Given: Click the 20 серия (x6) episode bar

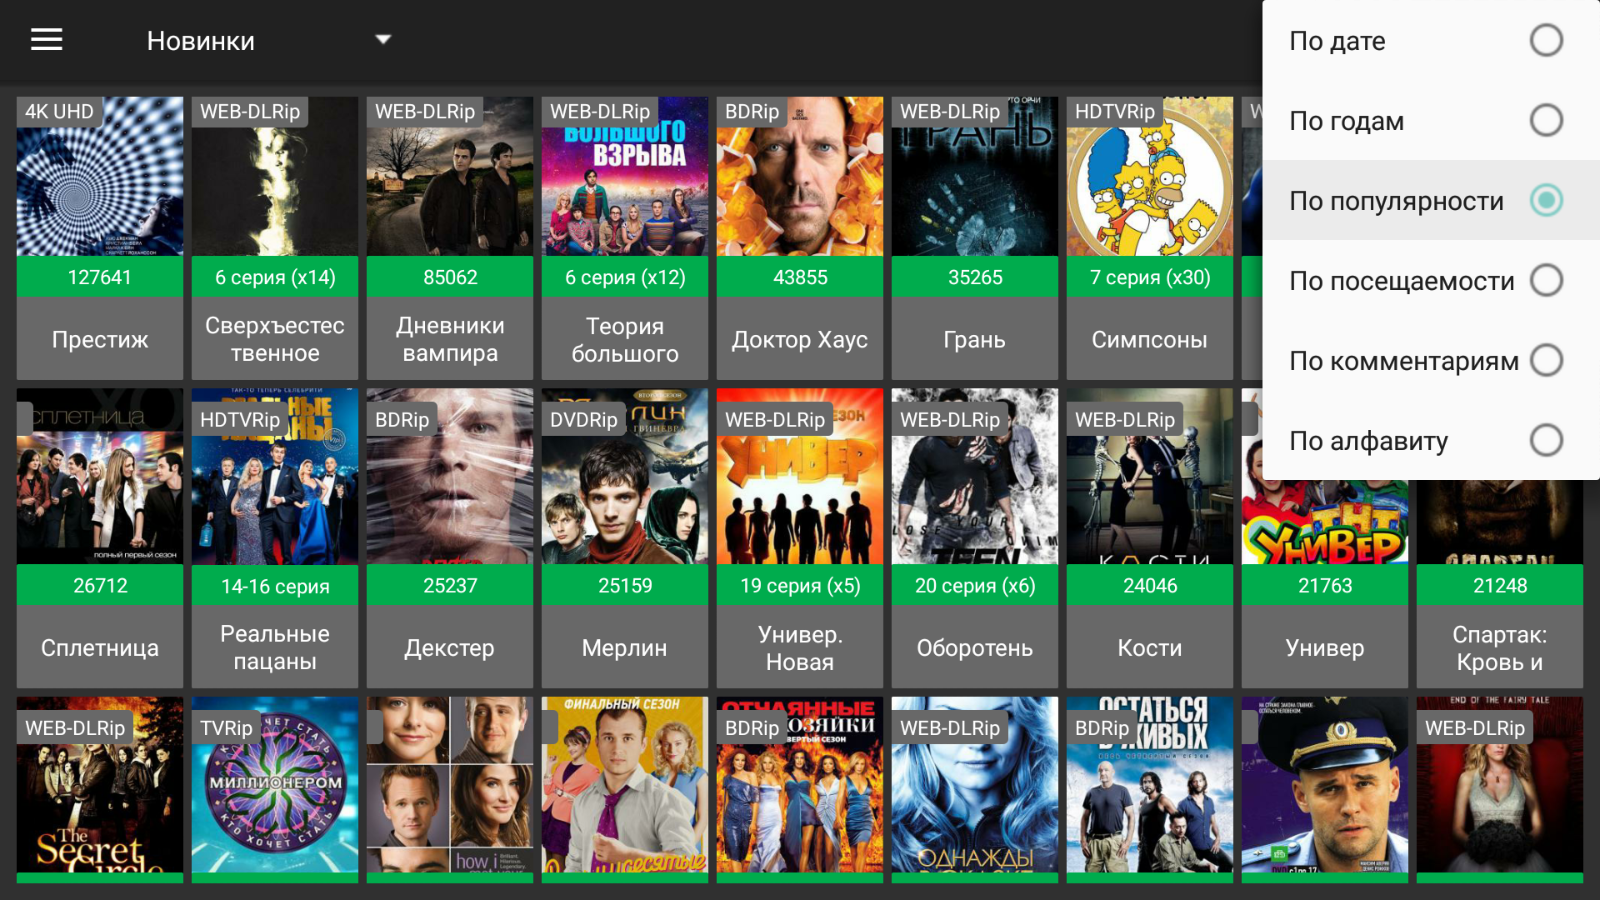Looking at the screenshot, I should 975,585.
